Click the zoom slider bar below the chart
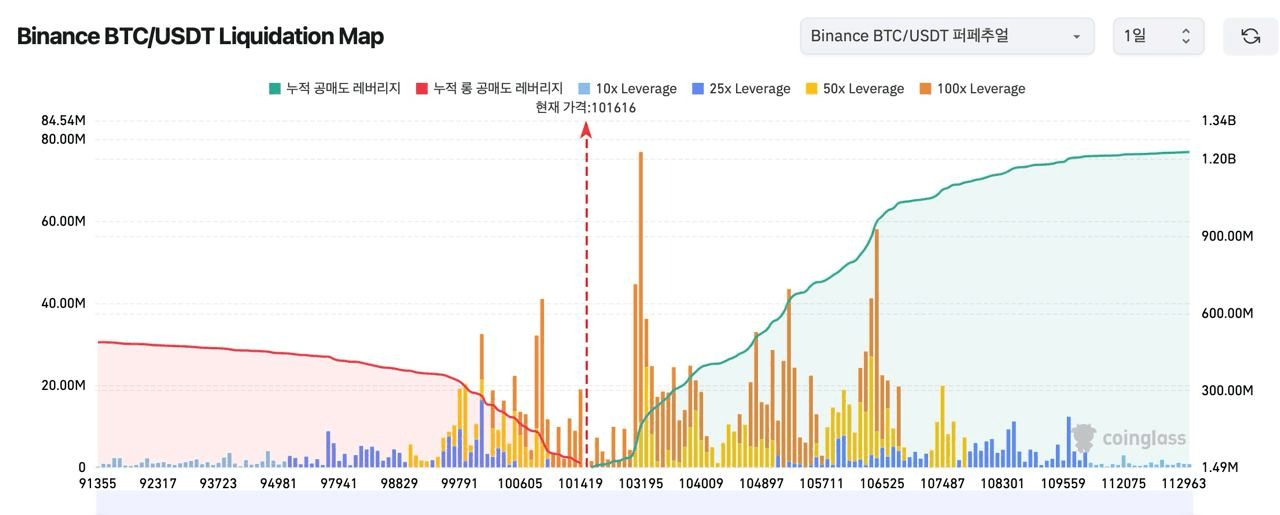 (x=642, y=504)
